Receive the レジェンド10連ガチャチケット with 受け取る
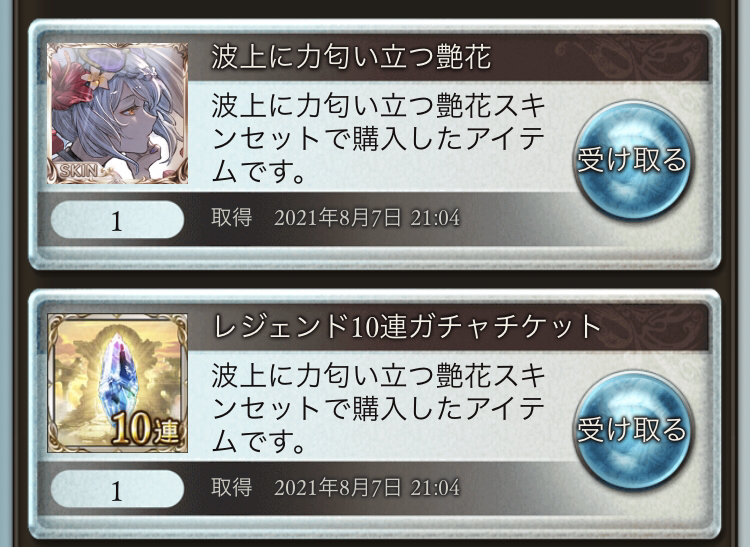Screen dimensions: 750x547 click(x=632, y=429)
